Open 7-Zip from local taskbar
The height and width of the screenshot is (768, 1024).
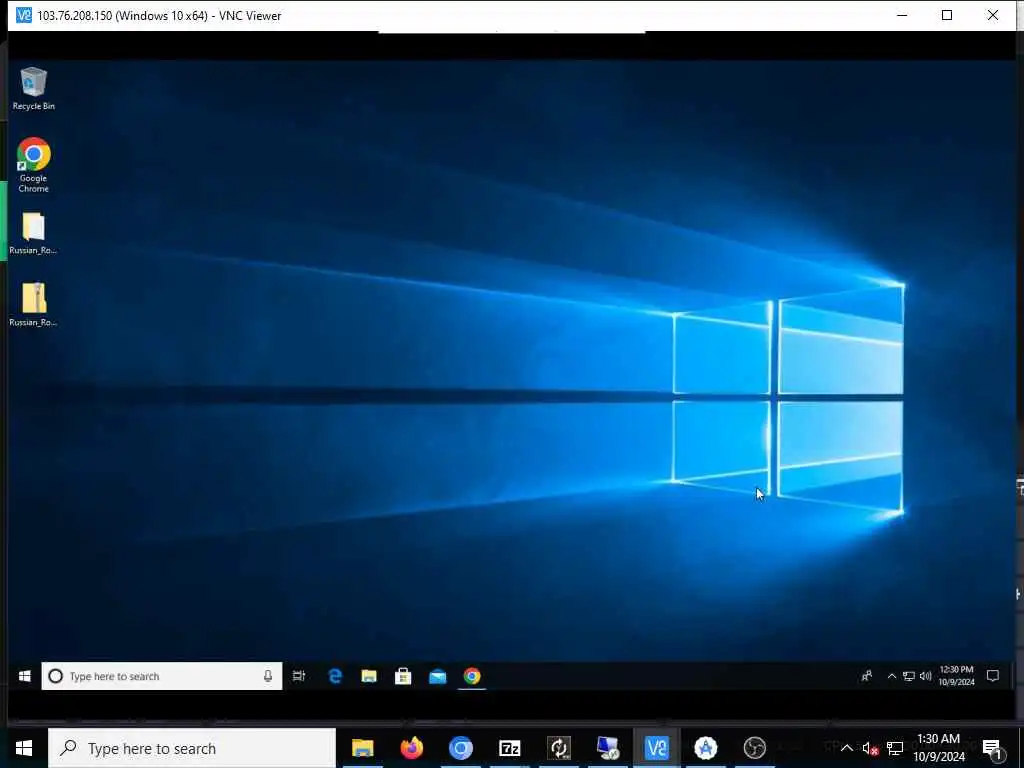click(x=509, y=748)
